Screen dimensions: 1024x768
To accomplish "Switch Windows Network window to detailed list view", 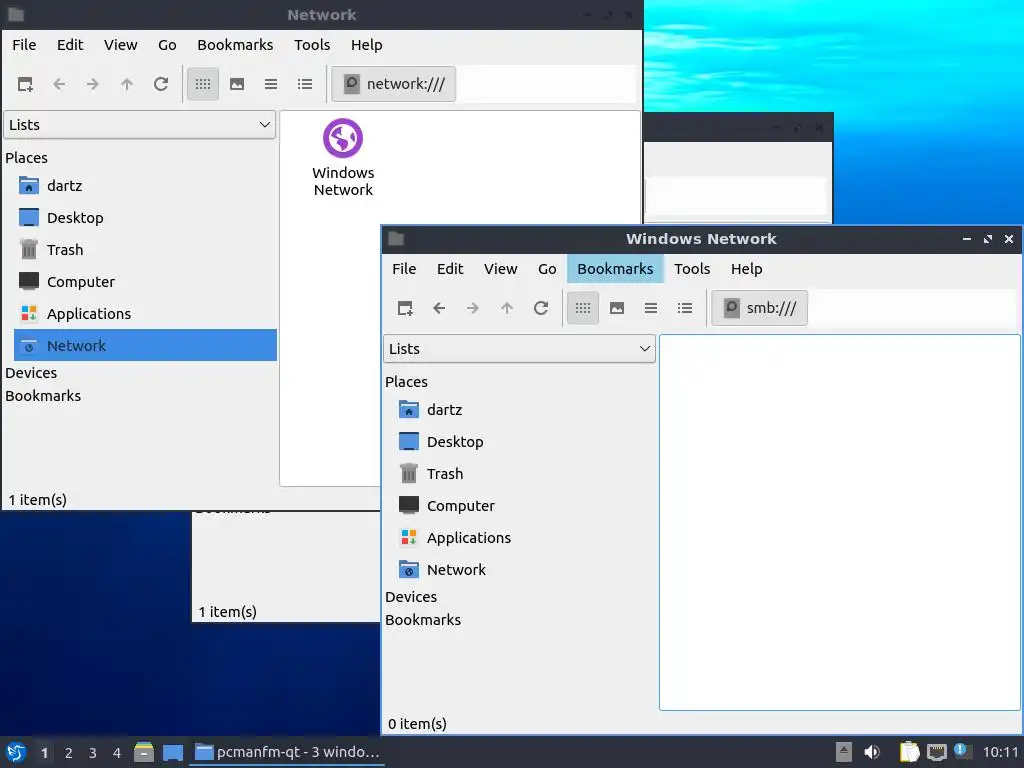I will tap(685, 308).
